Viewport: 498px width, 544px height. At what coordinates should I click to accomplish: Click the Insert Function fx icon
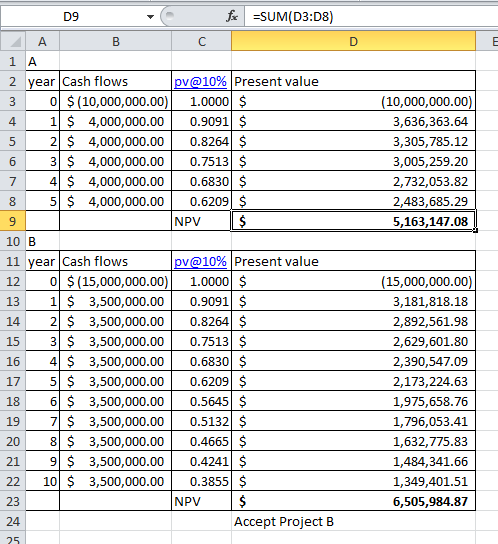coord(231,16)
